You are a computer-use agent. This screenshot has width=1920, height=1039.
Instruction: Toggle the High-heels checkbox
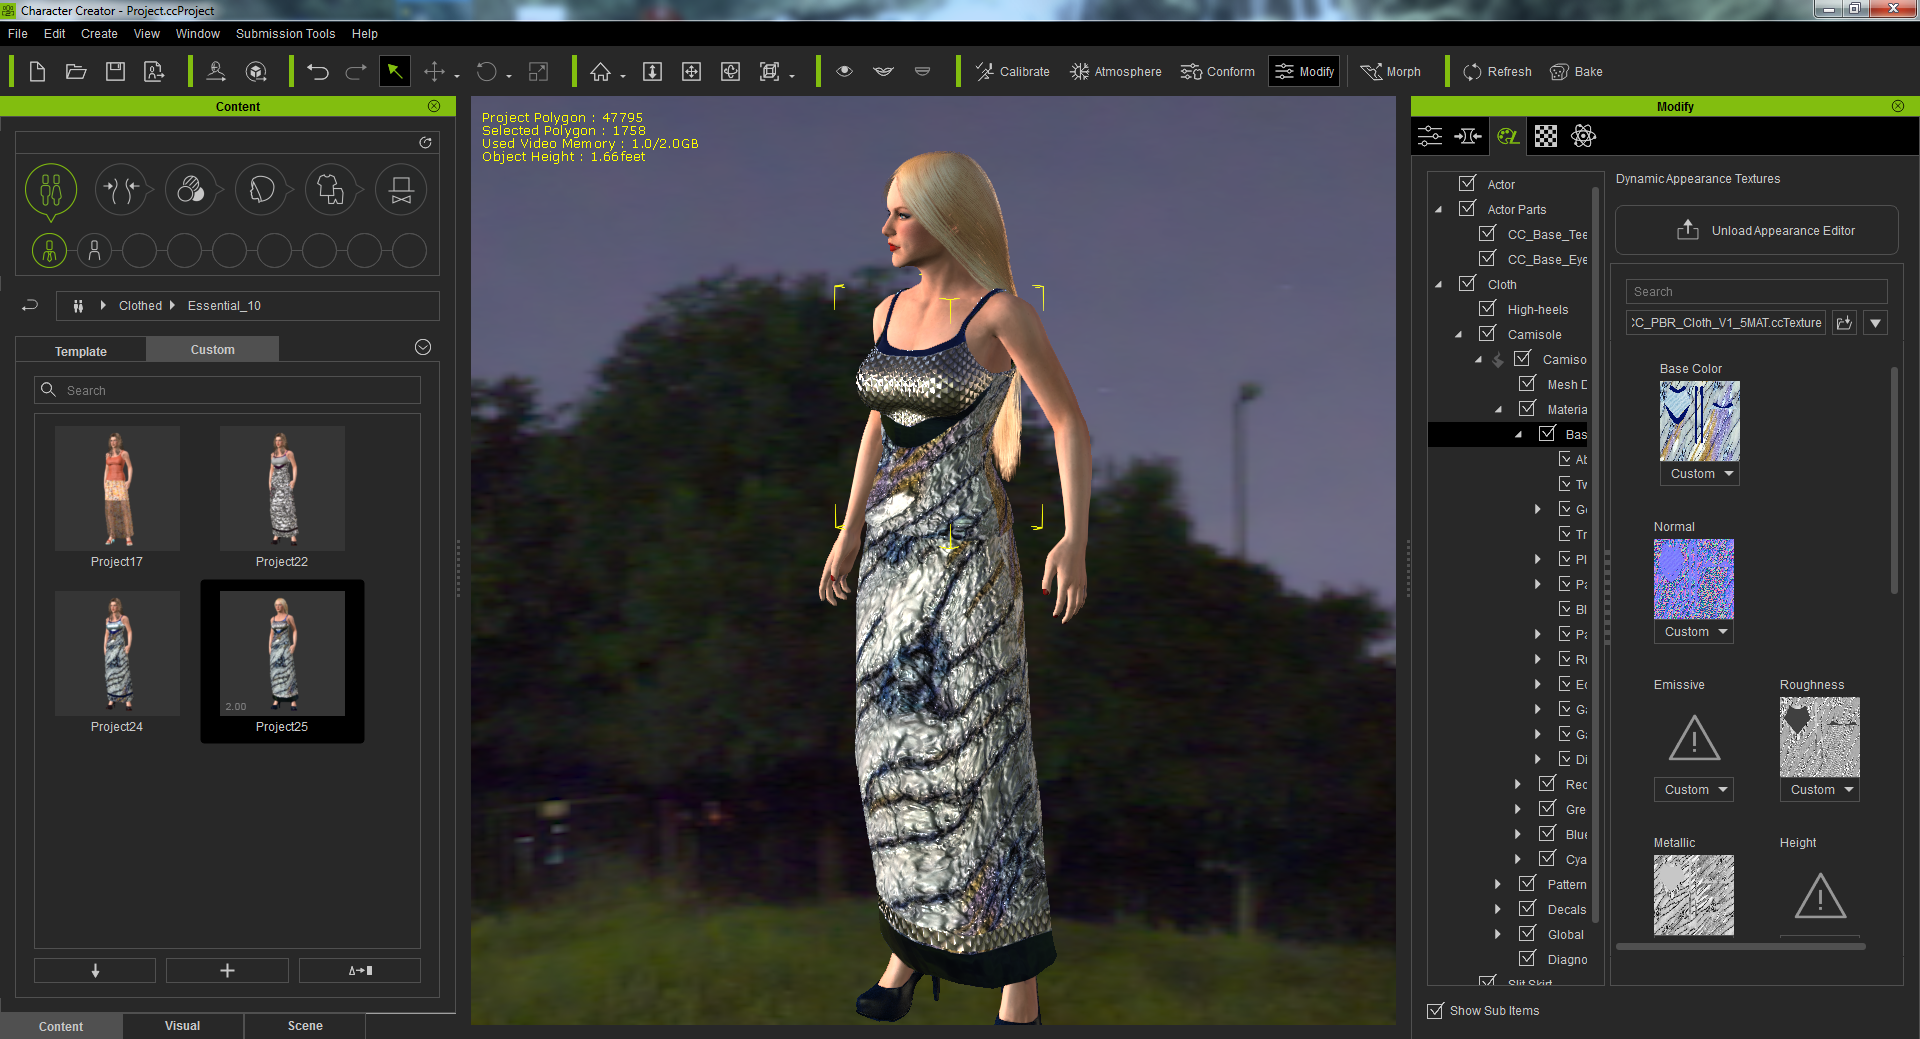click(x=1488, y=309)
